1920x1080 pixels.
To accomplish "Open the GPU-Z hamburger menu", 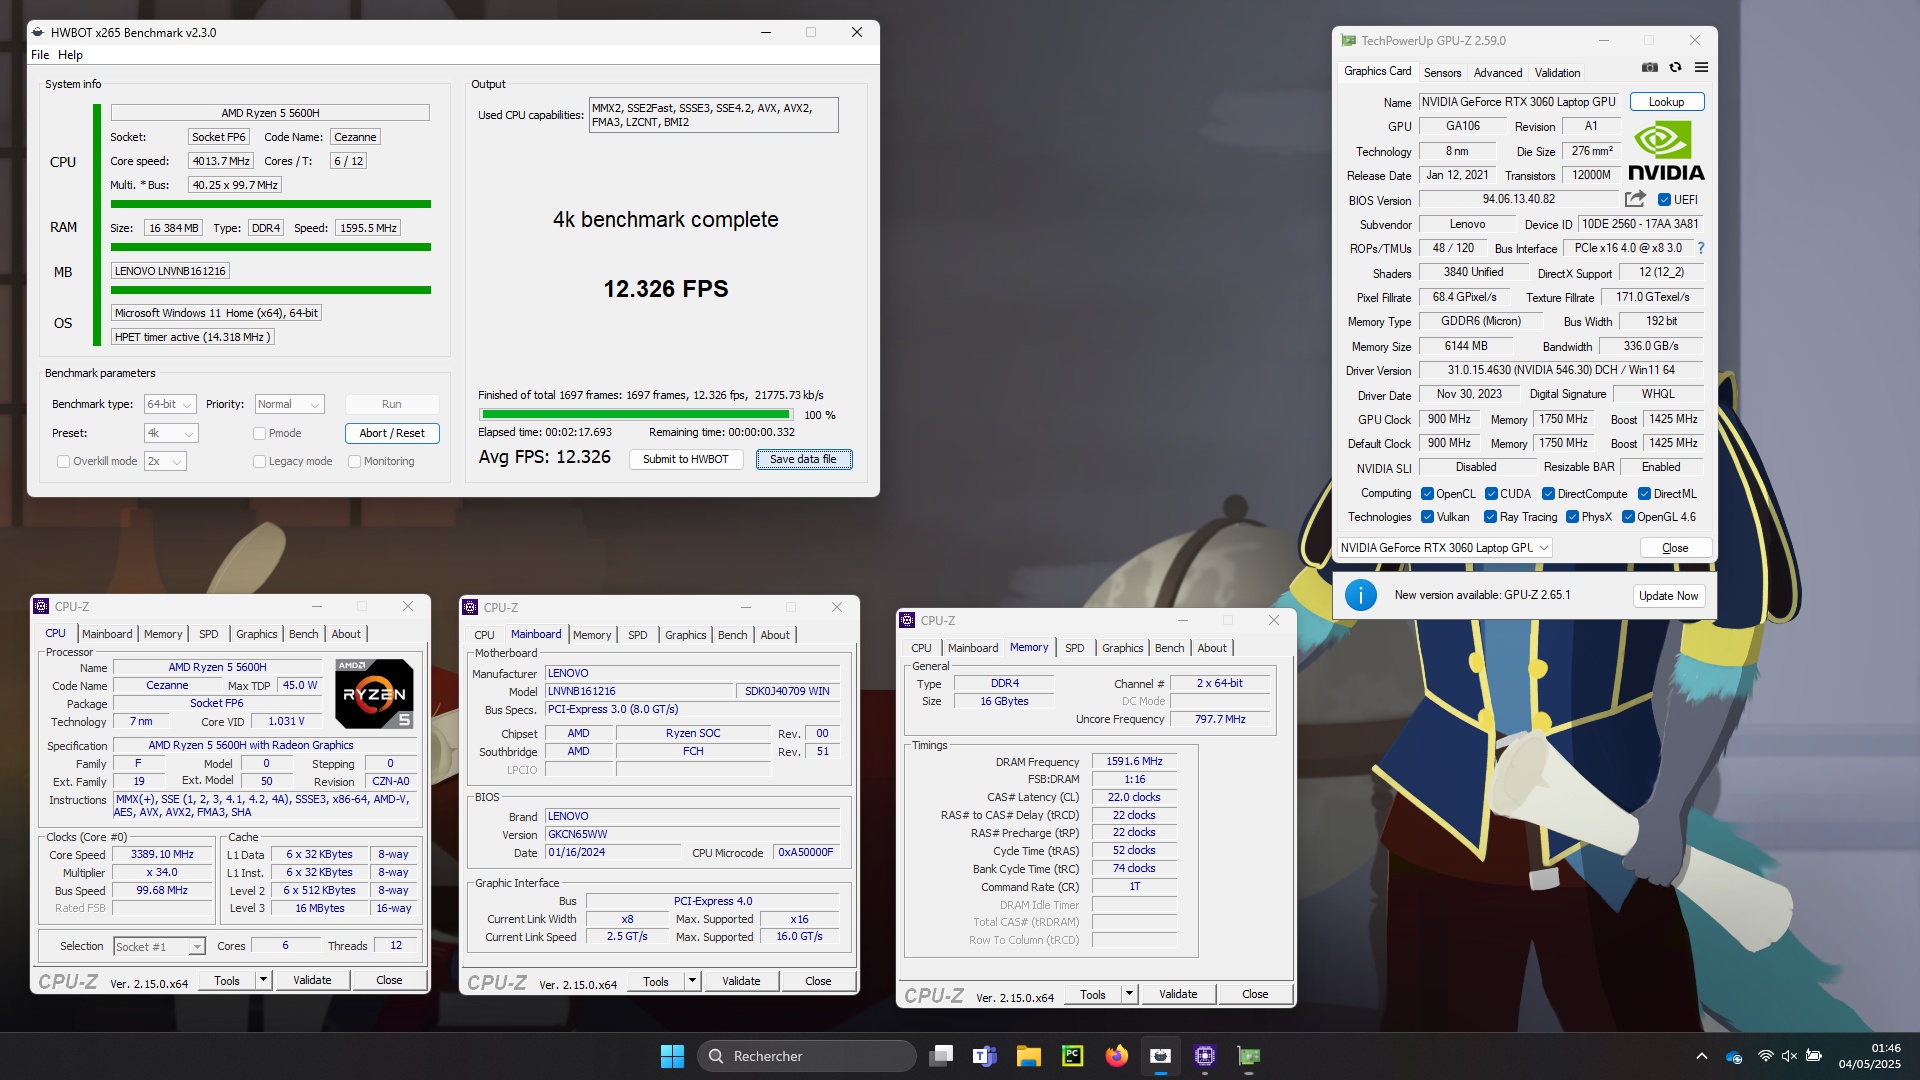I will pos(1701,68).
